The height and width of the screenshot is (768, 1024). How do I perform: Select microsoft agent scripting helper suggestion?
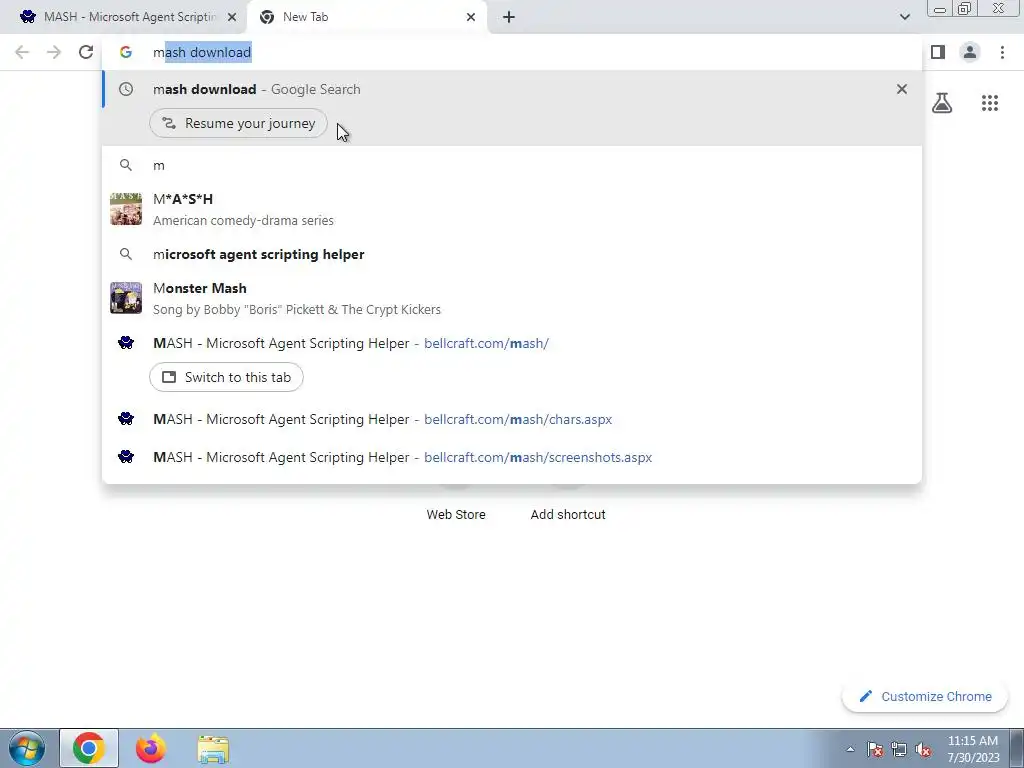pos(512,254)
